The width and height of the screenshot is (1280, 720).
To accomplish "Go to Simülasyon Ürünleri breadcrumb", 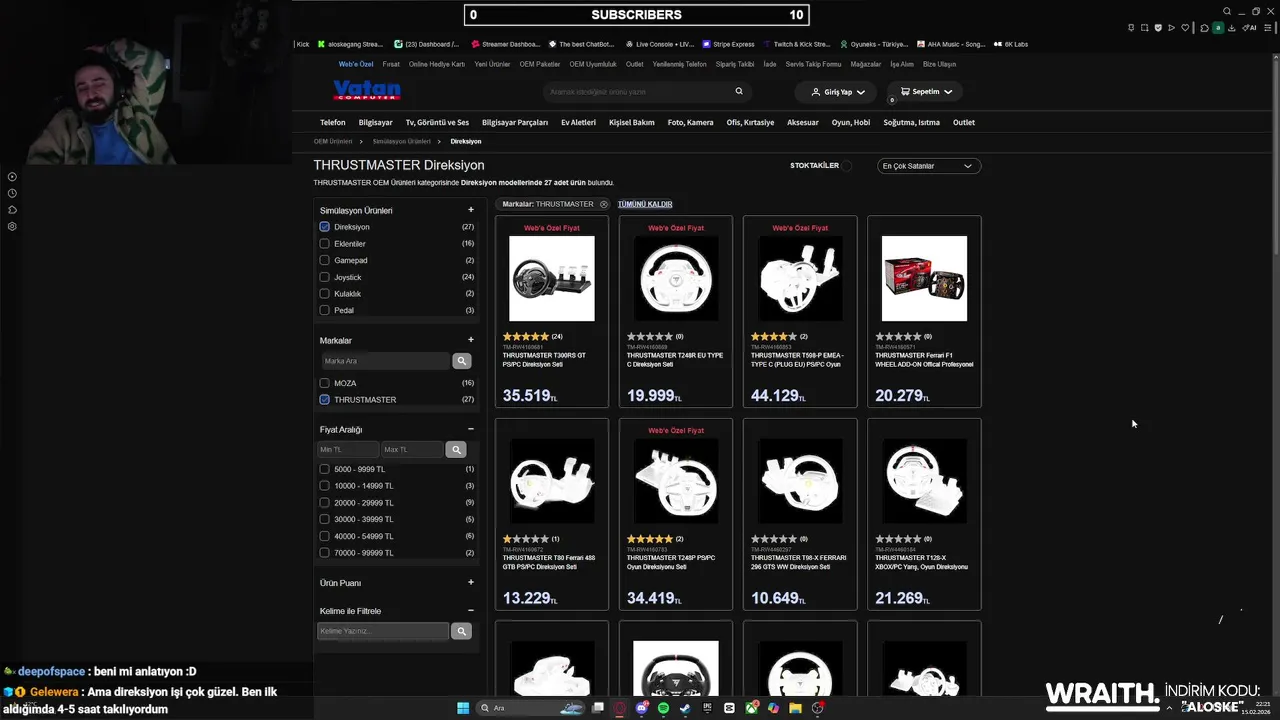I will [402, 141].
